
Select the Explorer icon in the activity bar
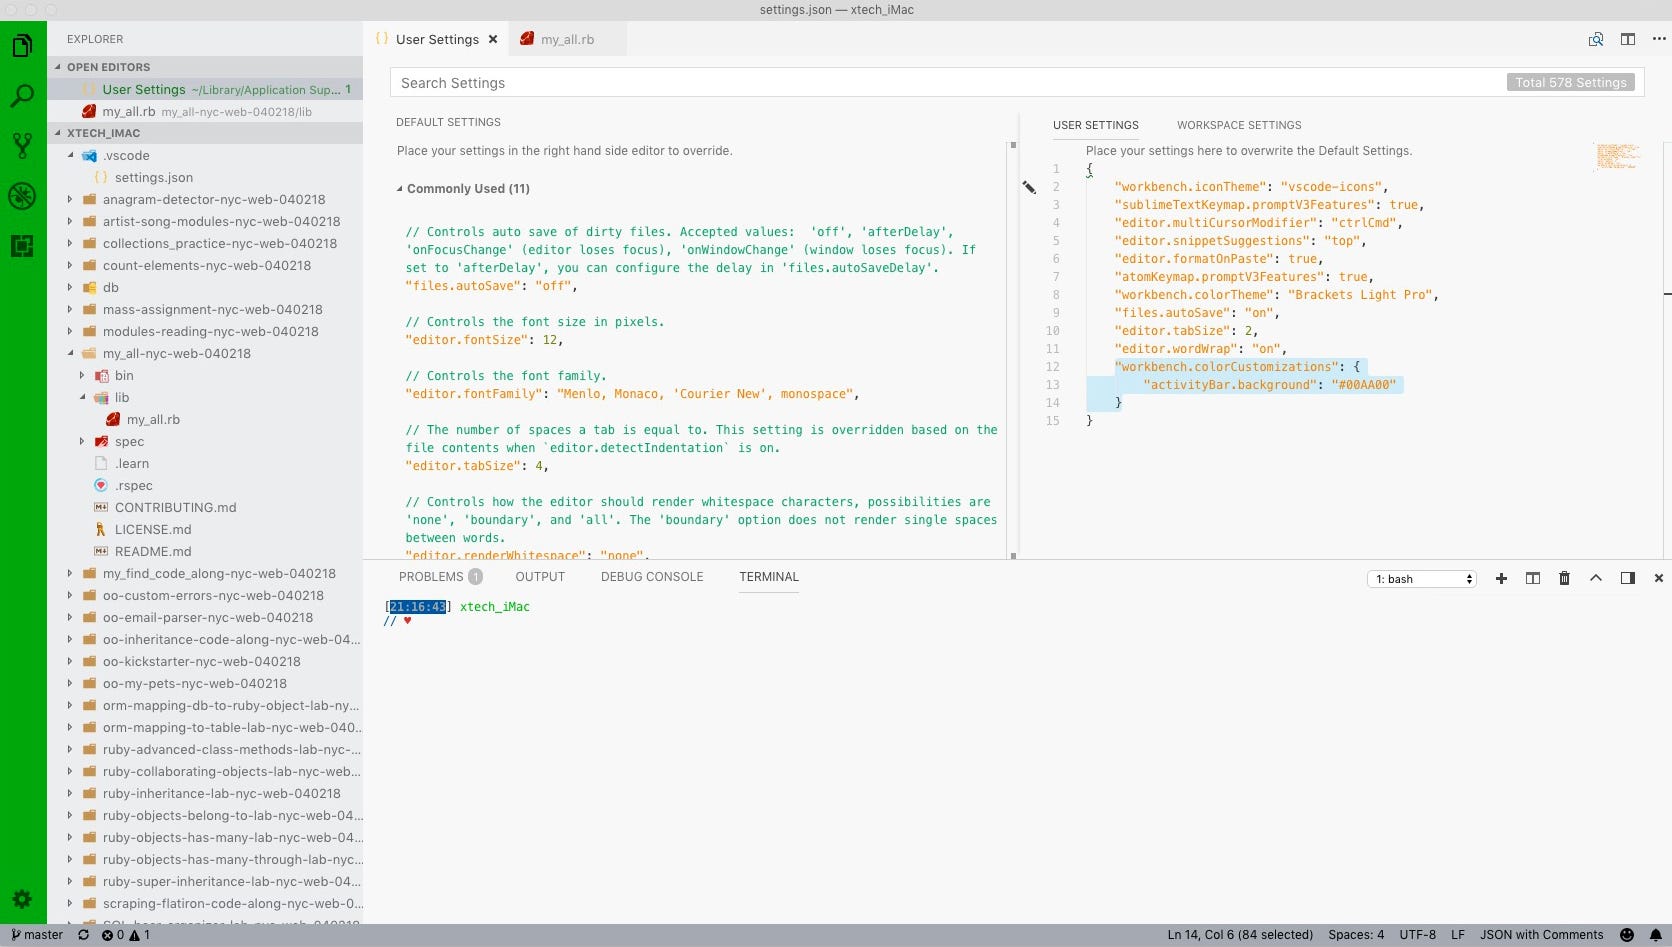coord(22,45)
